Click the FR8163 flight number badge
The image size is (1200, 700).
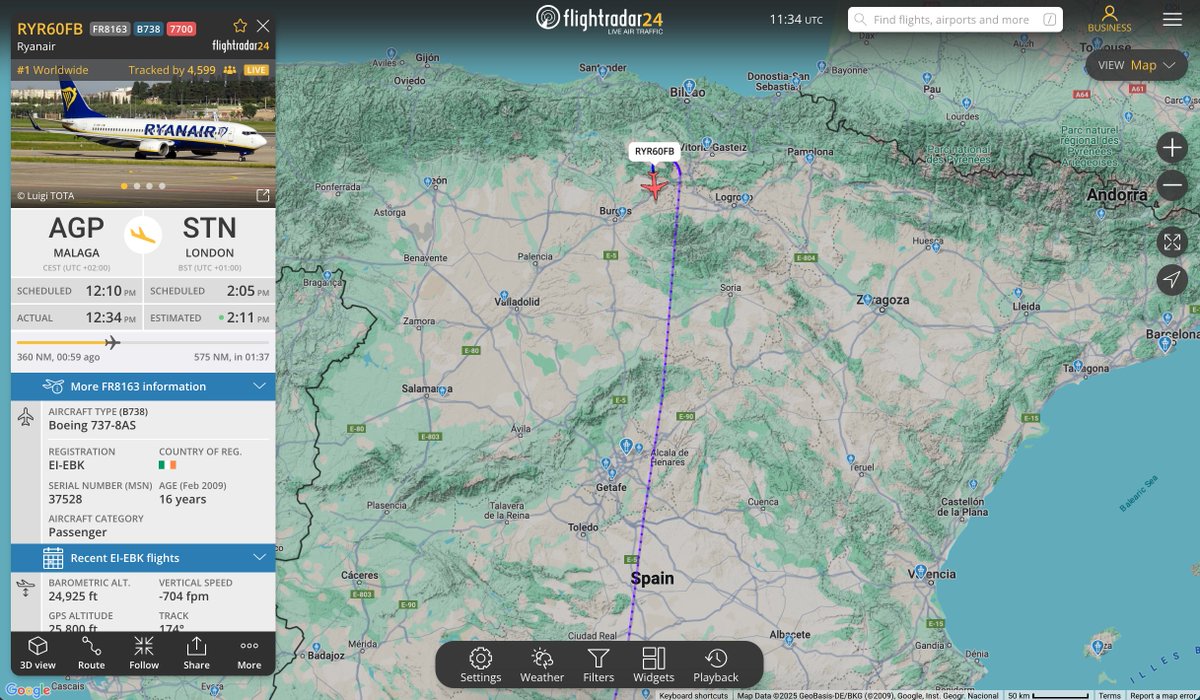108,28
